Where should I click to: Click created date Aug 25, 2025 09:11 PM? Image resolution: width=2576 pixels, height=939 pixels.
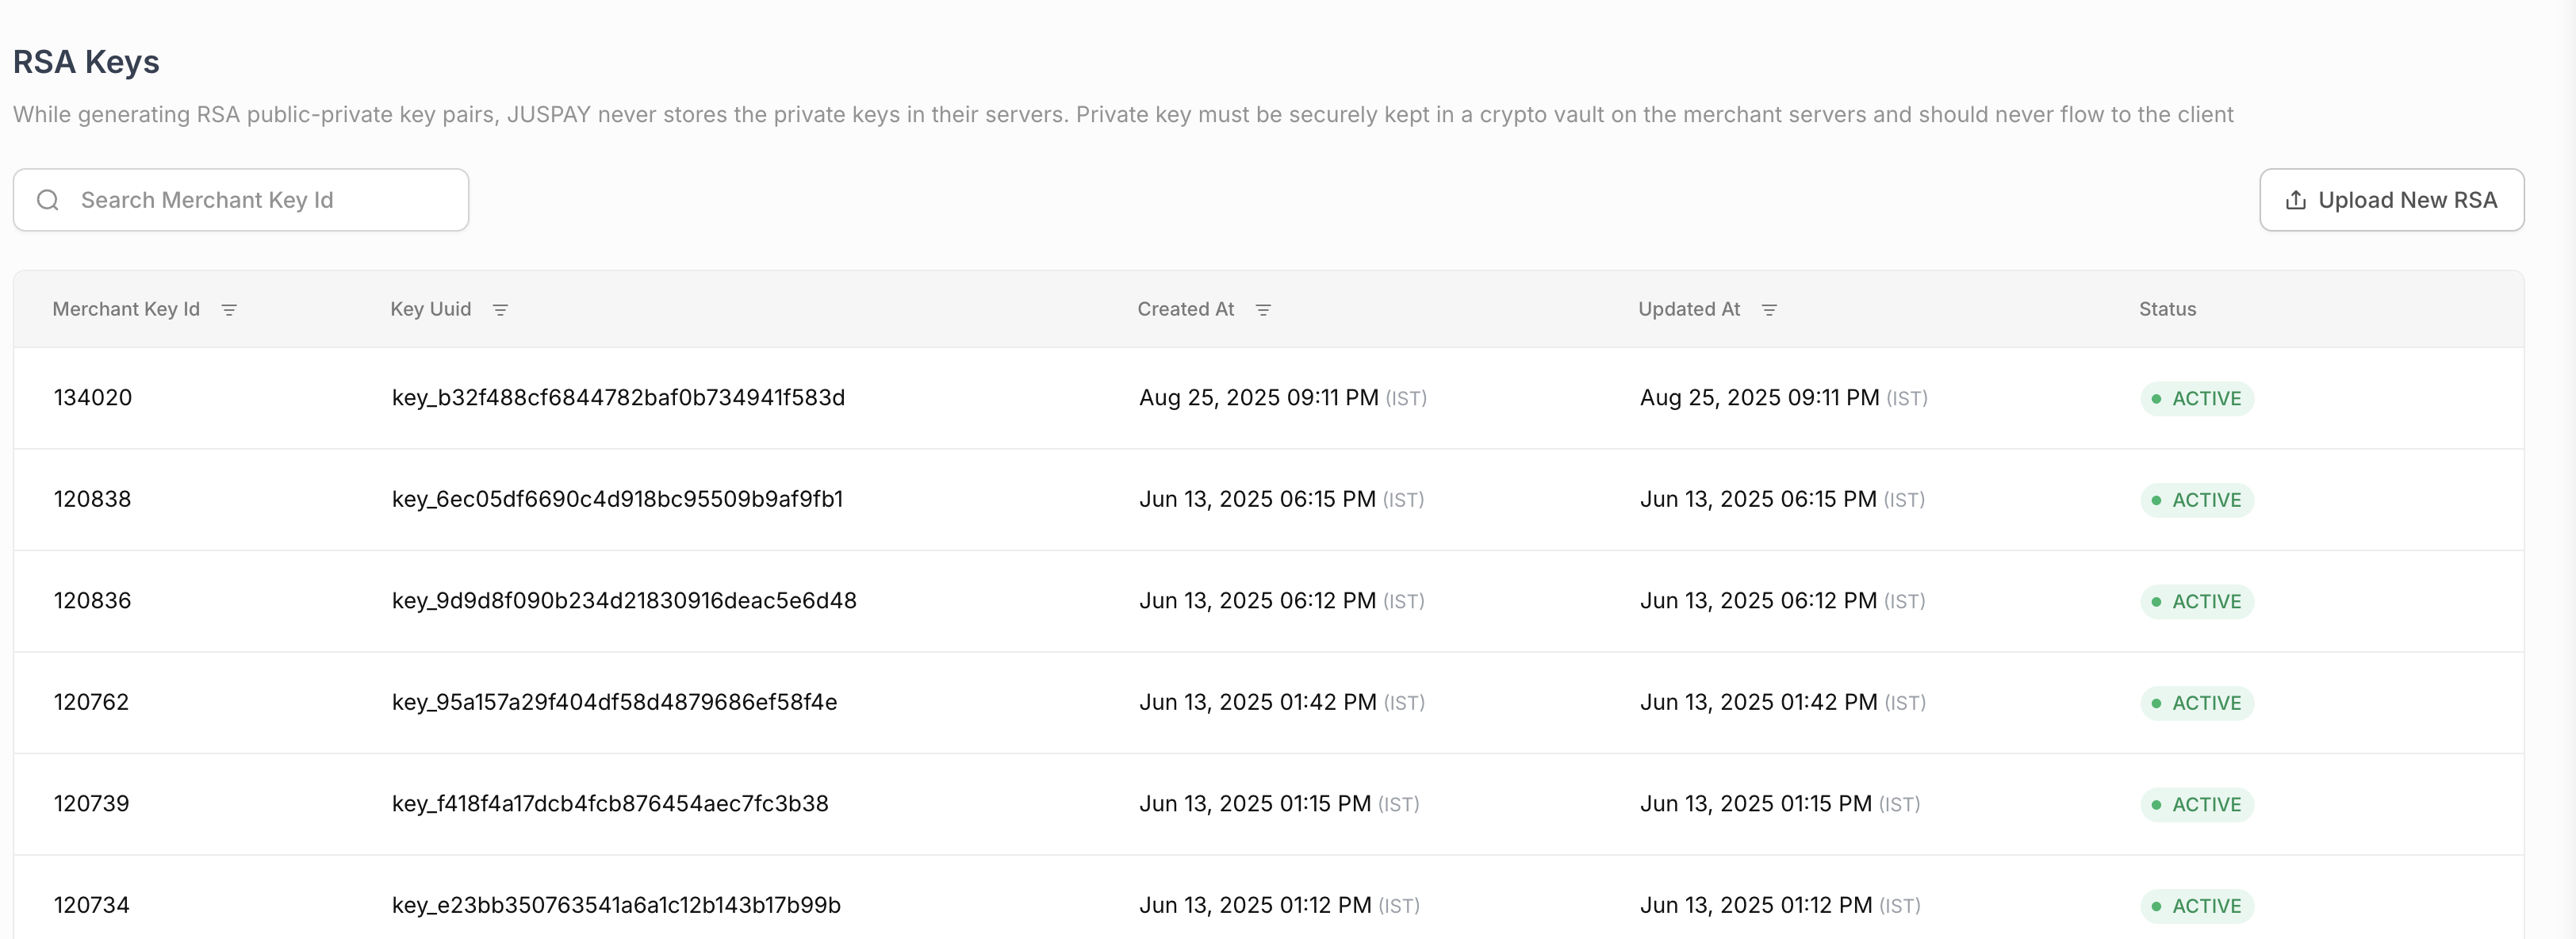(x=1258, y=398)
